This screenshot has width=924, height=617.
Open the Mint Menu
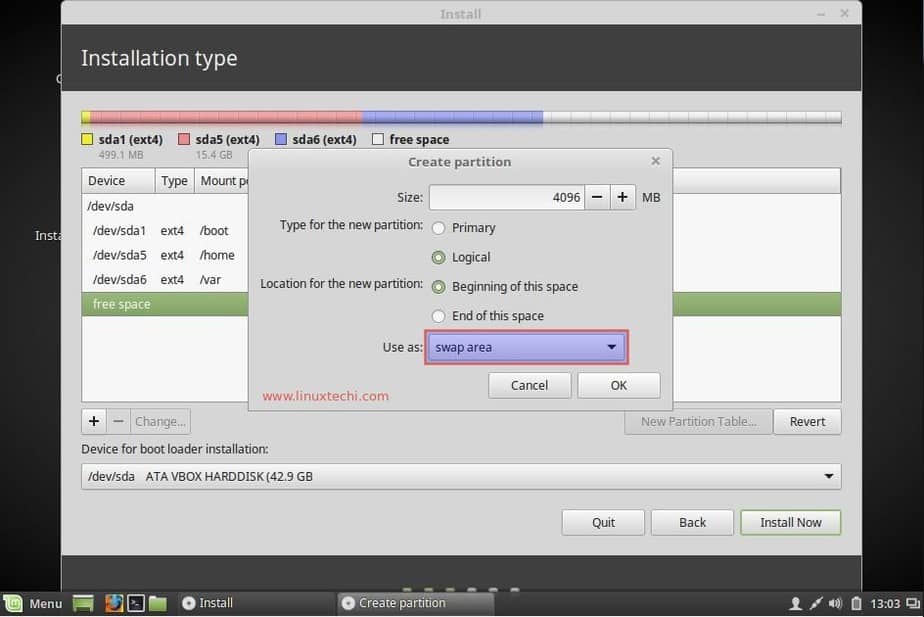35,603
